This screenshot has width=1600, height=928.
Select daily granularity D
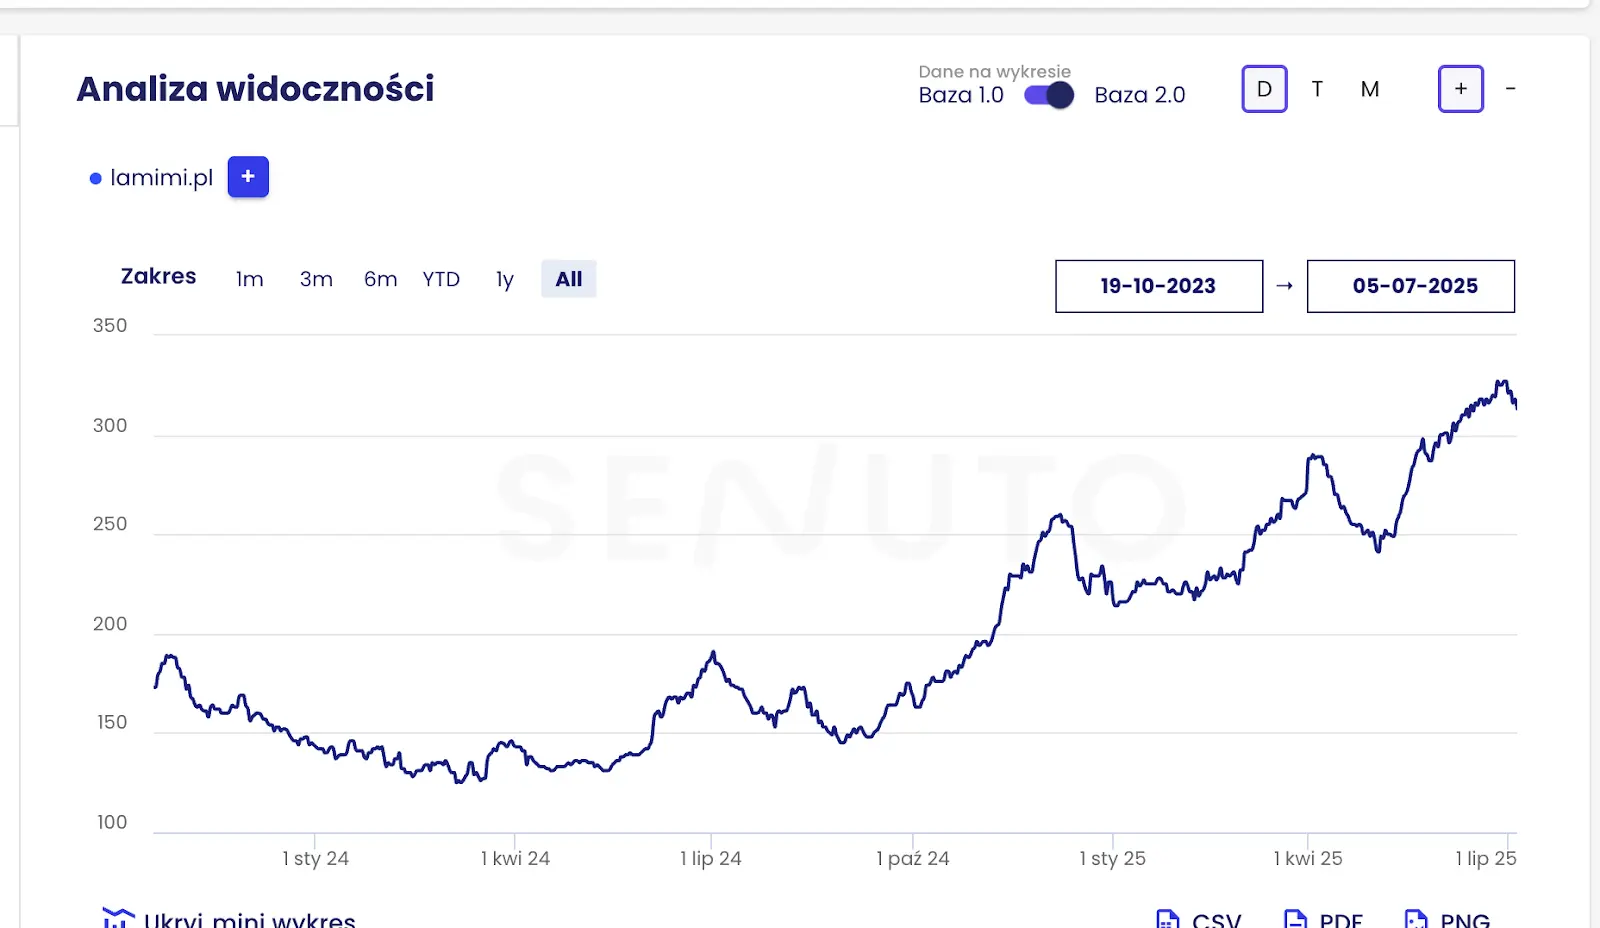click(1264, 89)
